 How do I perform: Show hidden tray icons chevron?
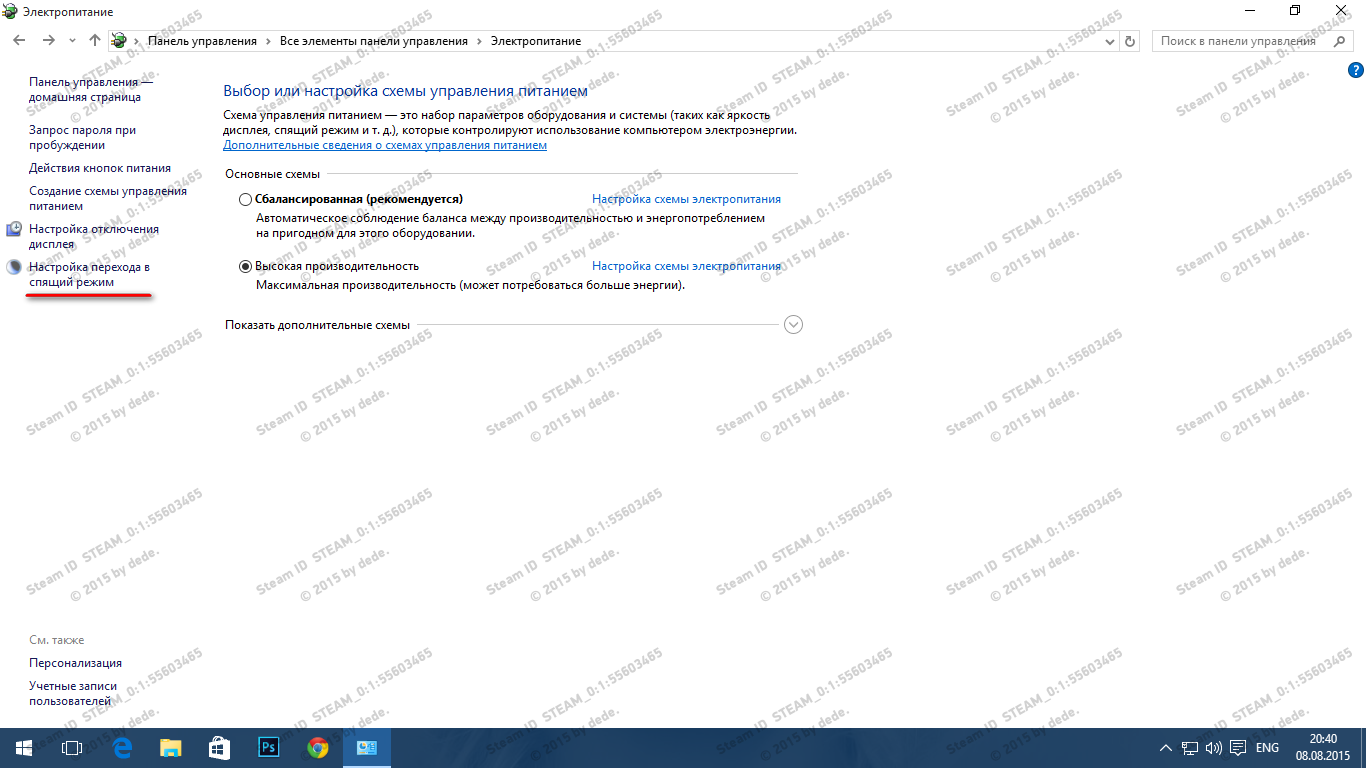tap(1166, 748)
